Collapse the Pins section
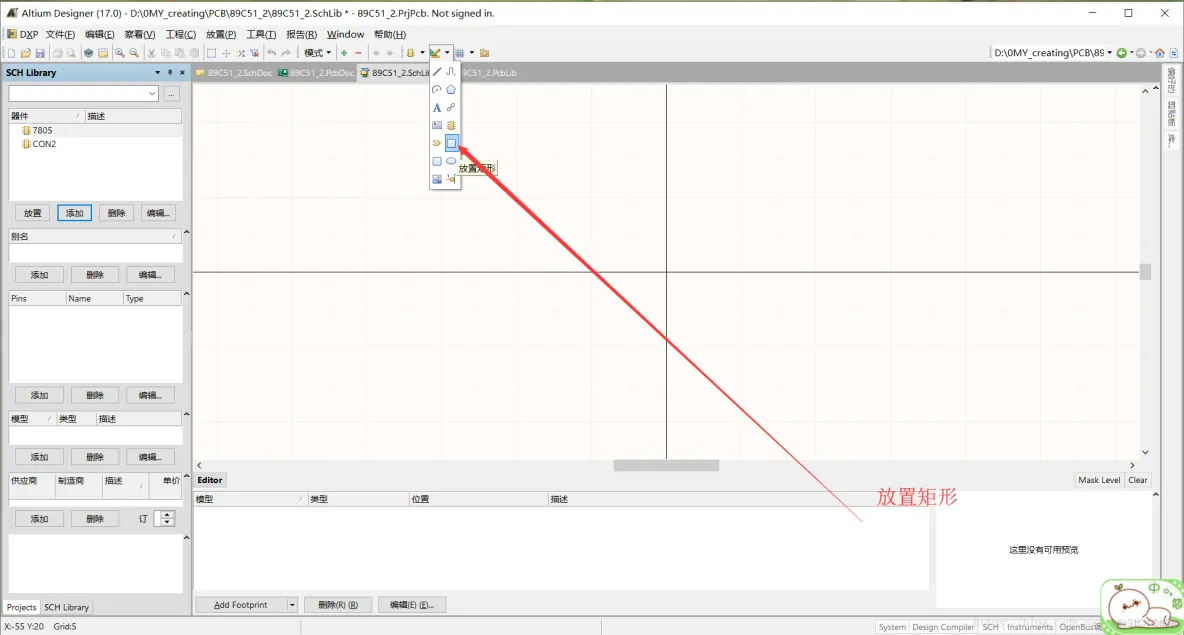The width and height of the screenshot is (1184, 635). pos(187,294)
